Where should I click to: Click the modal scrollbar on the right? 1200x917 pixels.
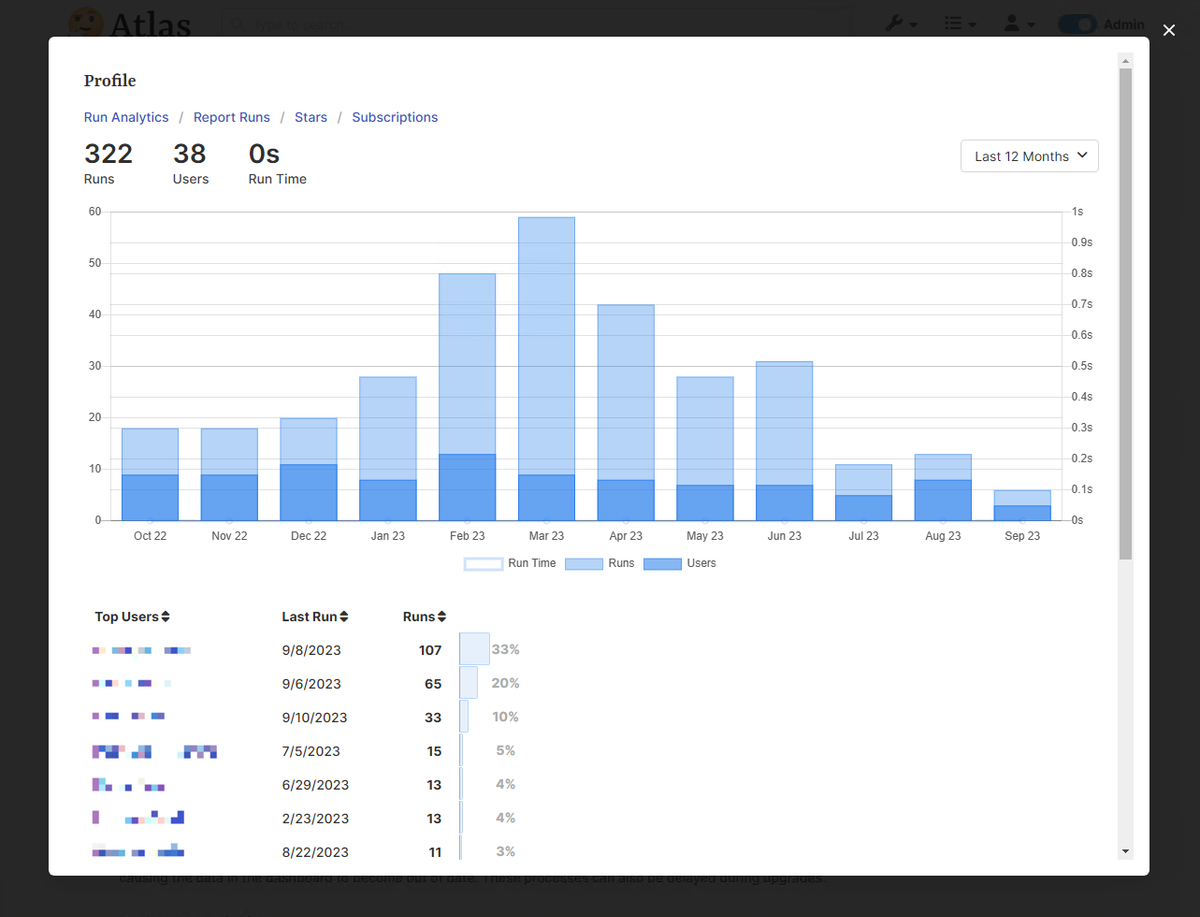tap(1124, 300)
